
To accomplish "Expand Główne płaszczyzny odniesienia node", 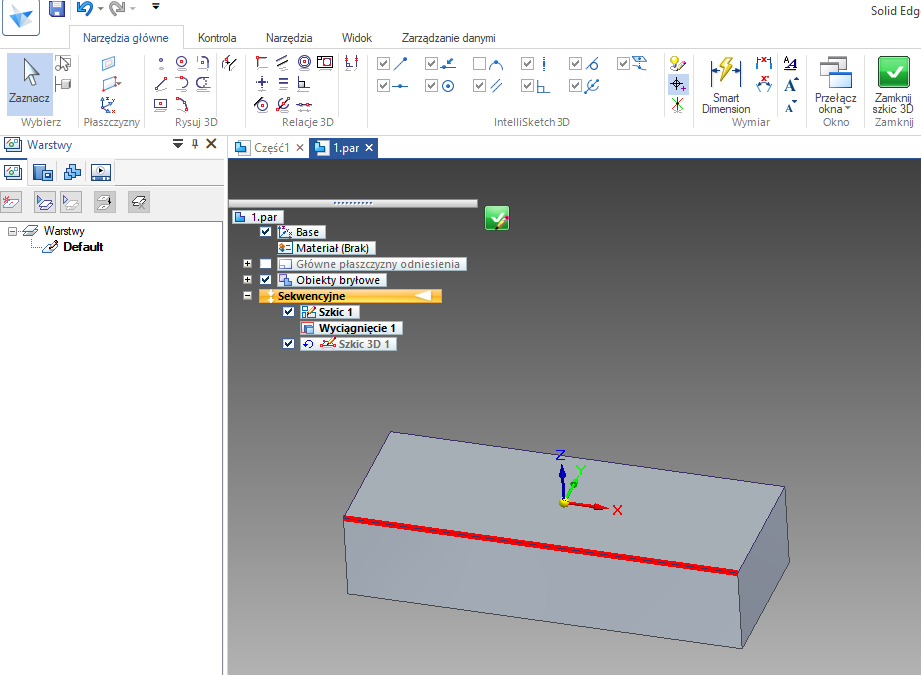I will [247, 264].
